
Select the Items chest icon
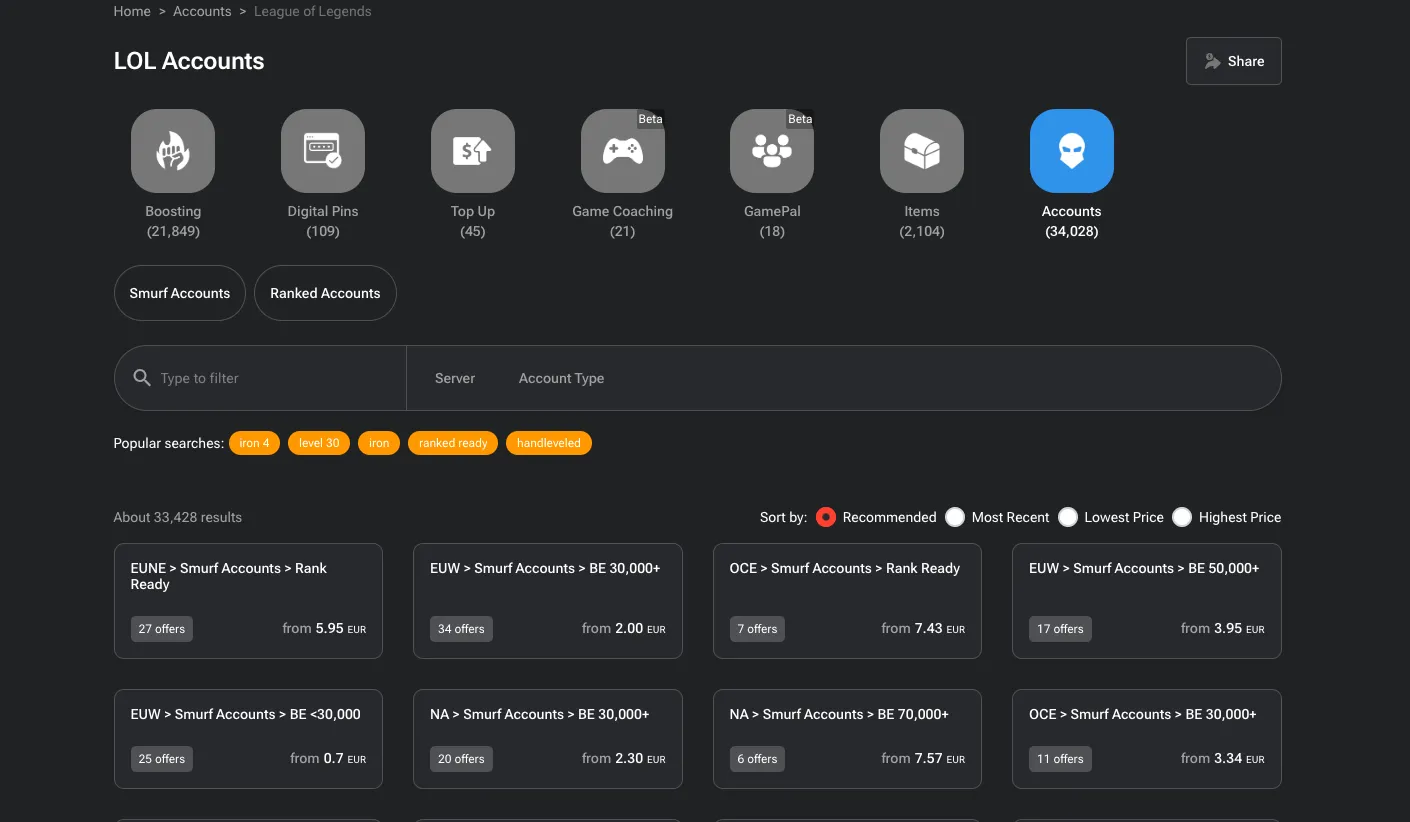click(x=922, y=151)
